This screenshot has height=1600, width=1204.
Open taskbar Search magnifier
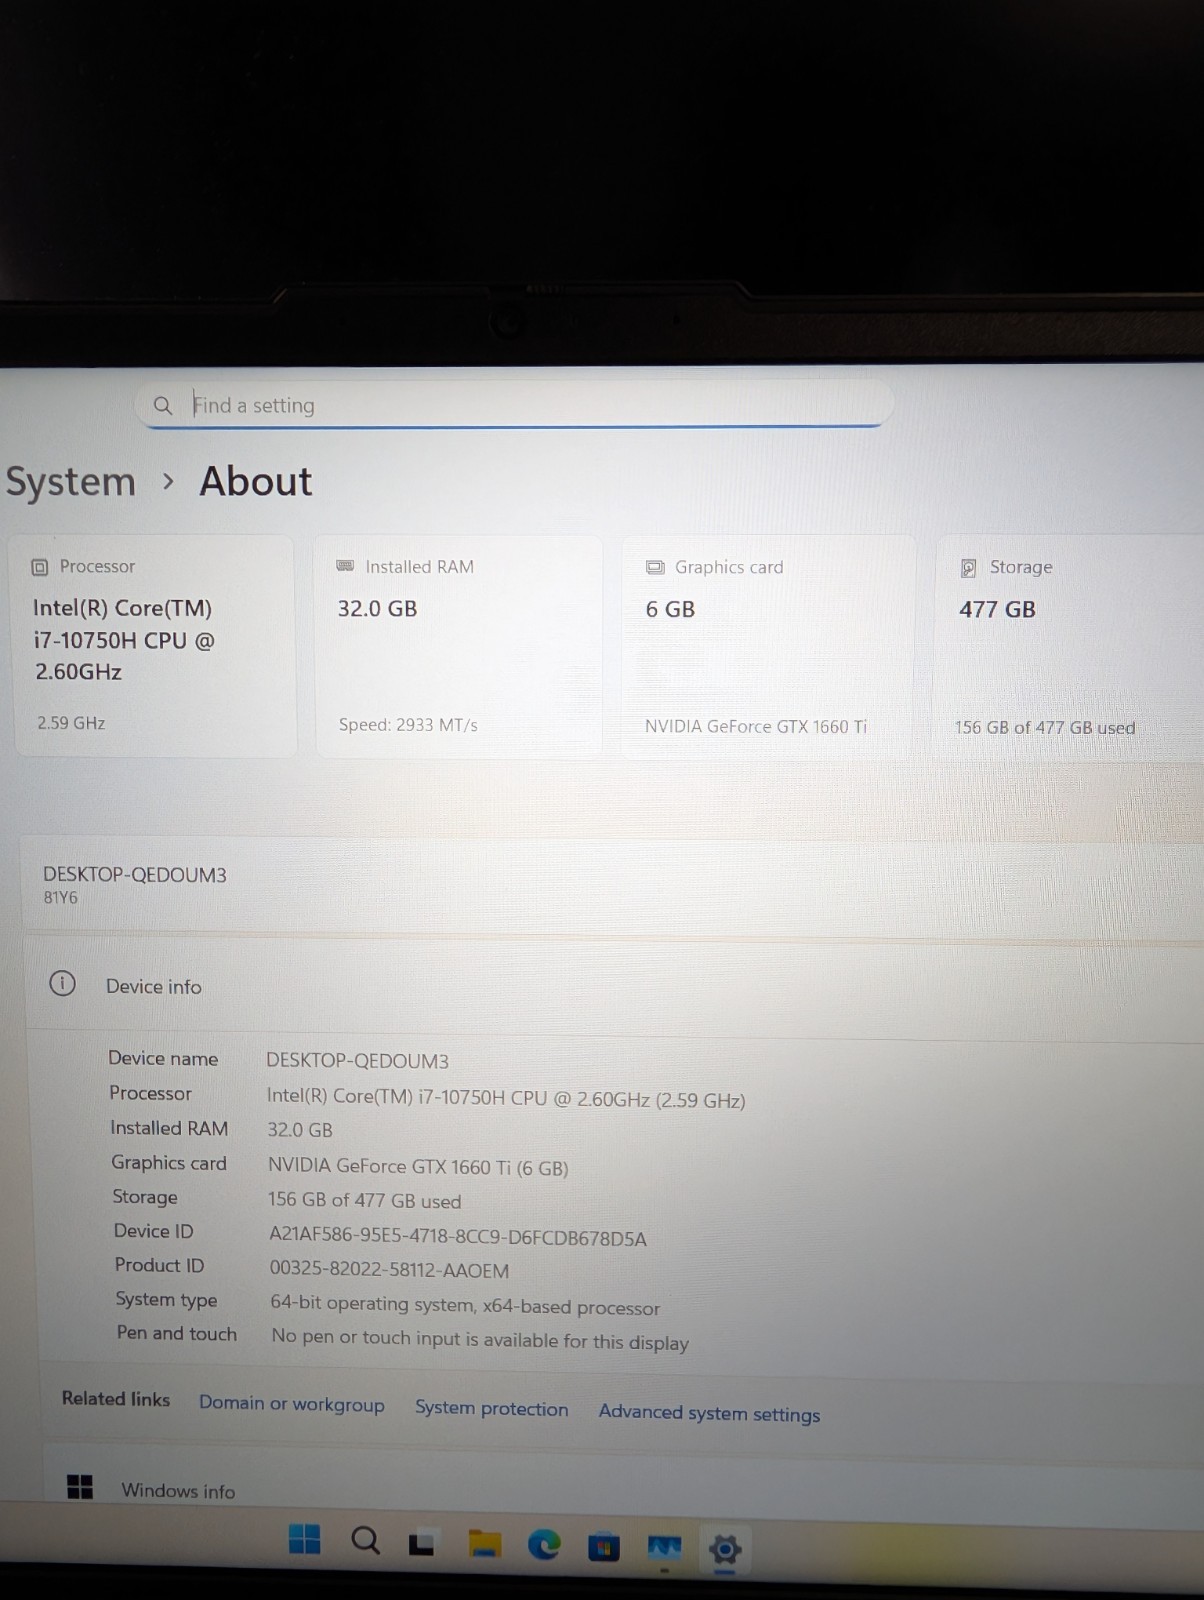pos(365,1541)
